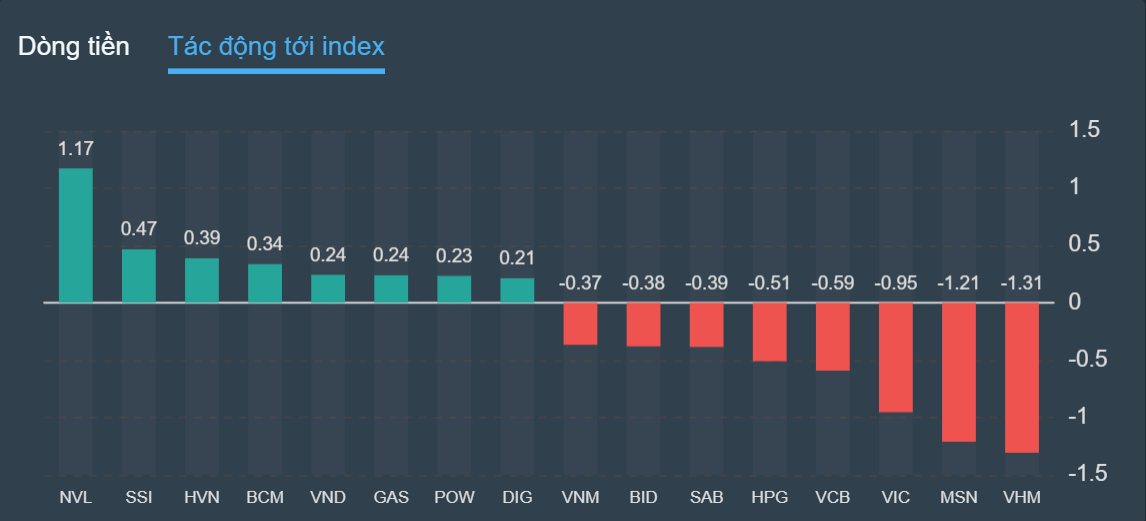This screenshot has width=1146, height=521.
Task: Click the VNM red bar
Action: coord(581,323)
